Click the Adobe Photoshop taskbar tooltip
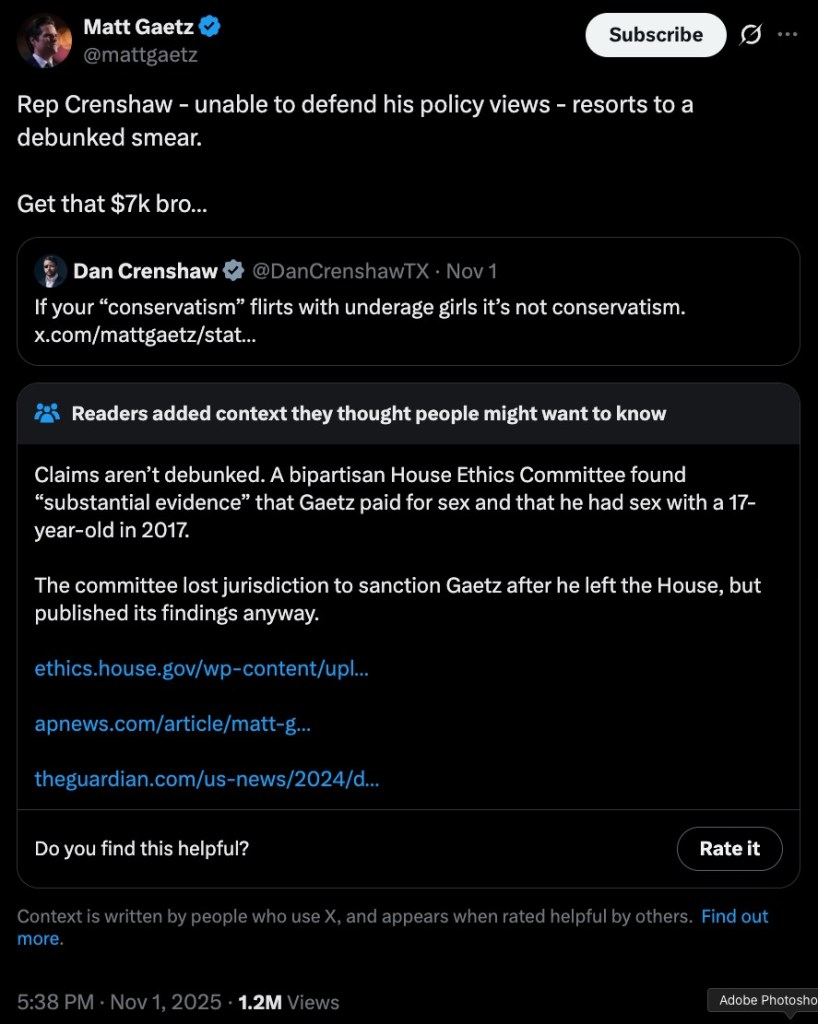This screenshot has height=1024, width=818. pos(765,1000)
